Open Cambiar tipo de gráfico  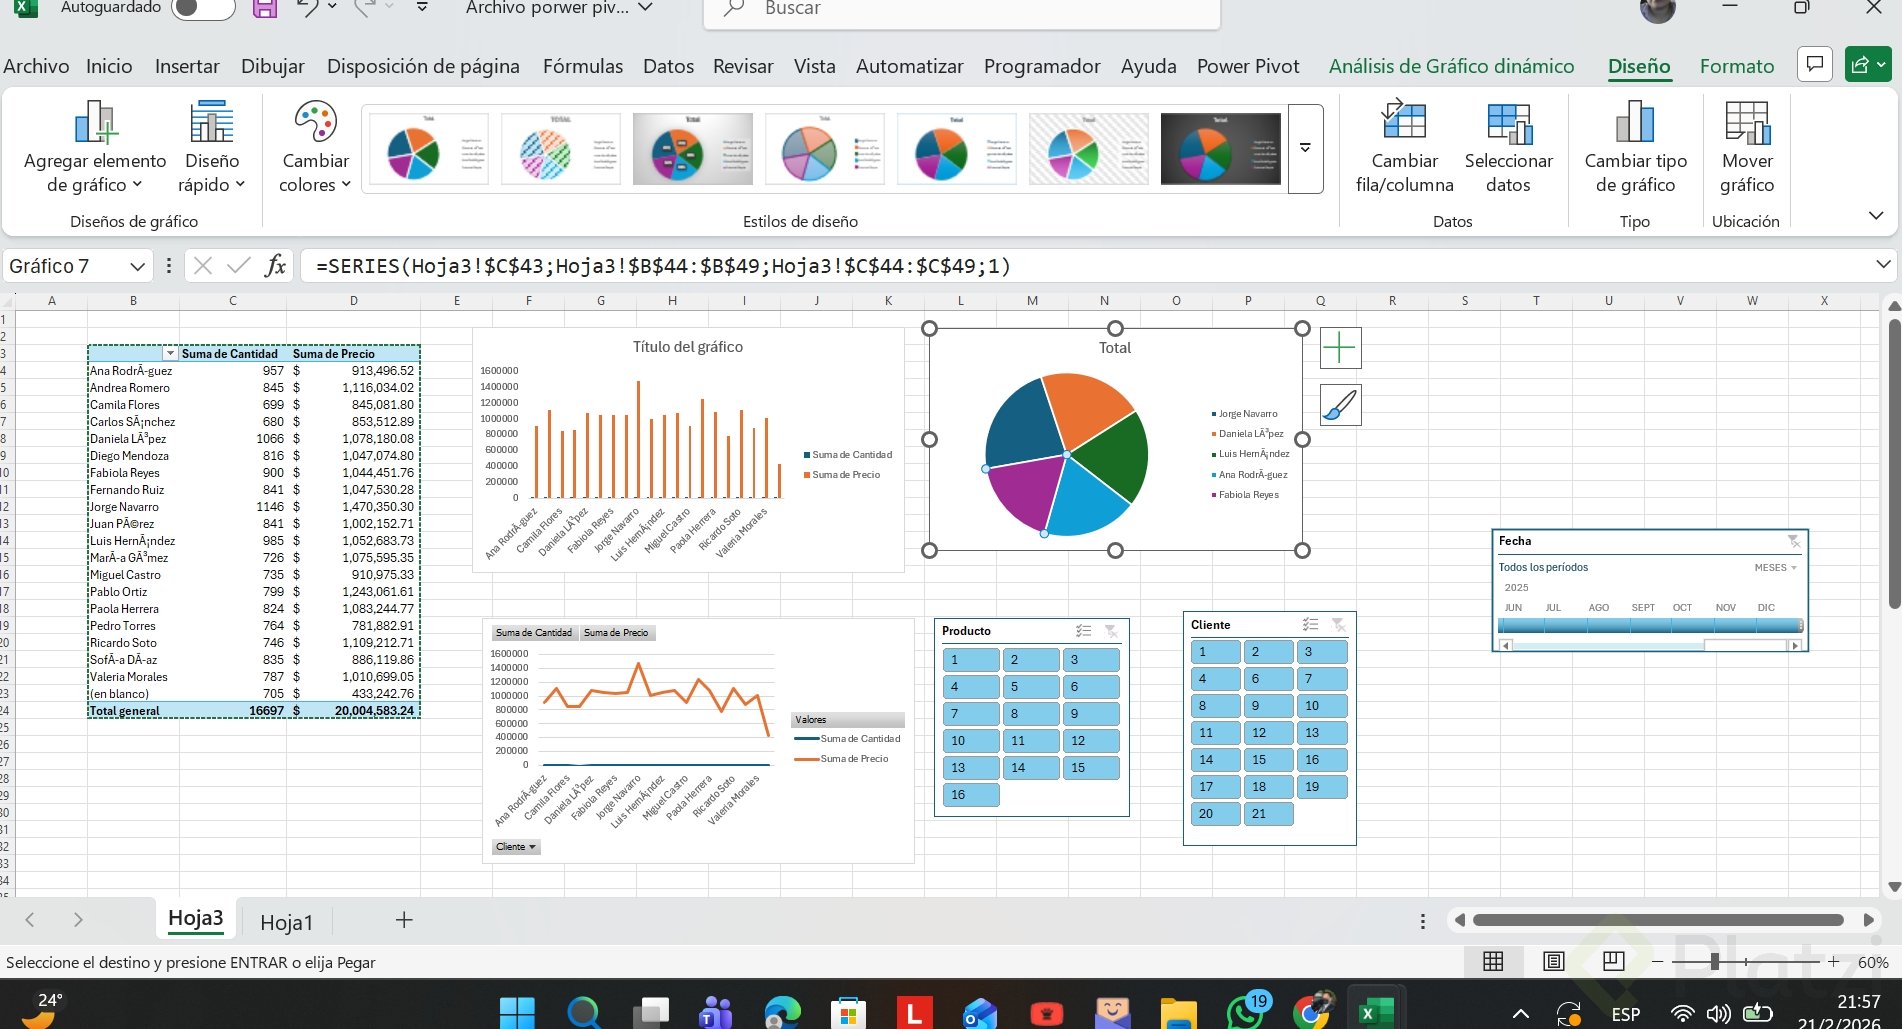pyautogui.click(x=1635, y=146)
